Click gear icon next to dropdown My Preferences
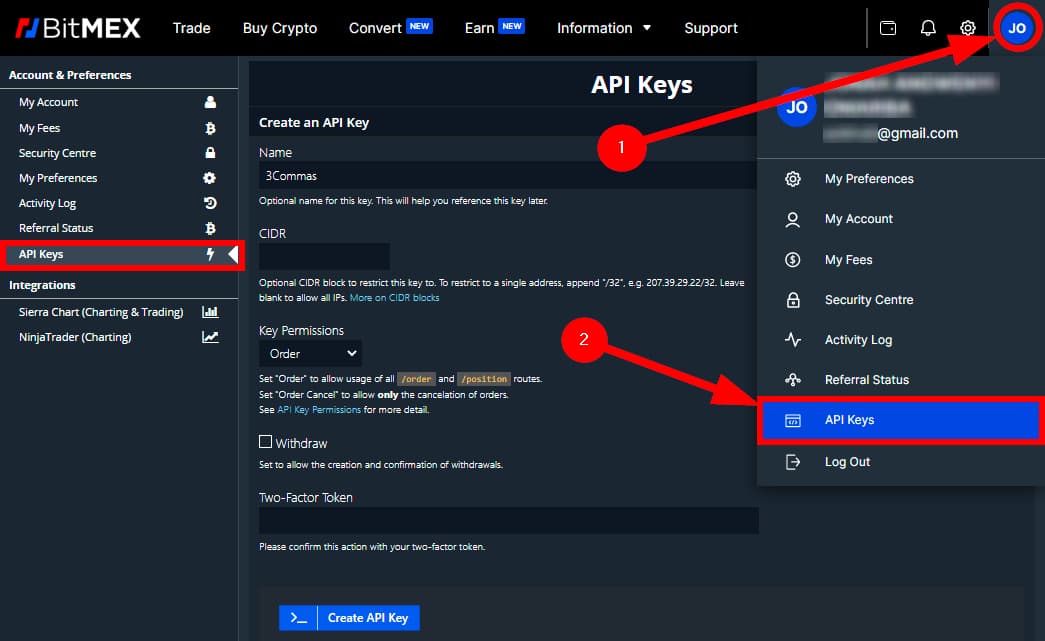1045x641 pixels. [792, 179]
